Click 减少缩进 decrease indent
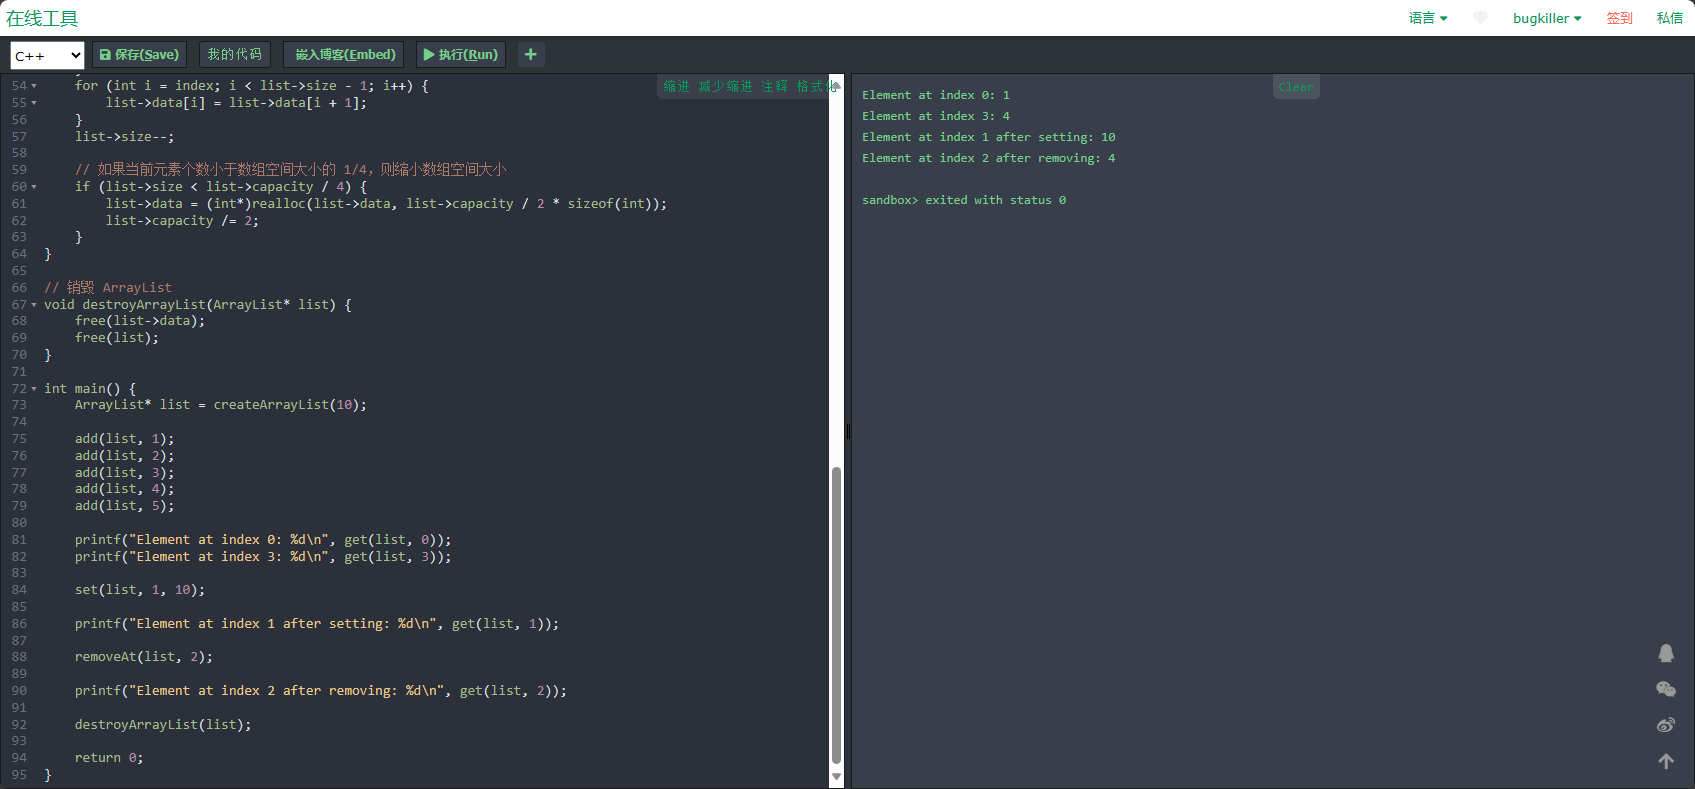 coord(725,87)
